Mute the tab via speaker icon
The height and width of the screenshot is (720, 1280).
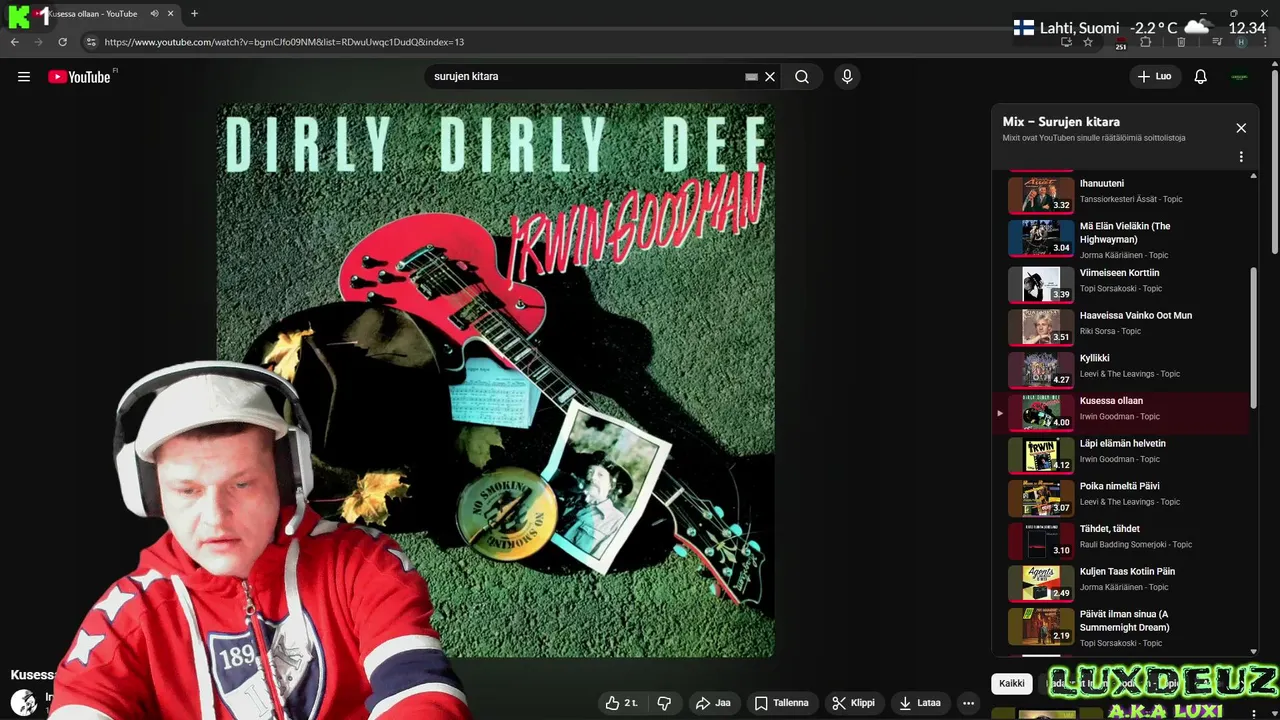[154, 14]
